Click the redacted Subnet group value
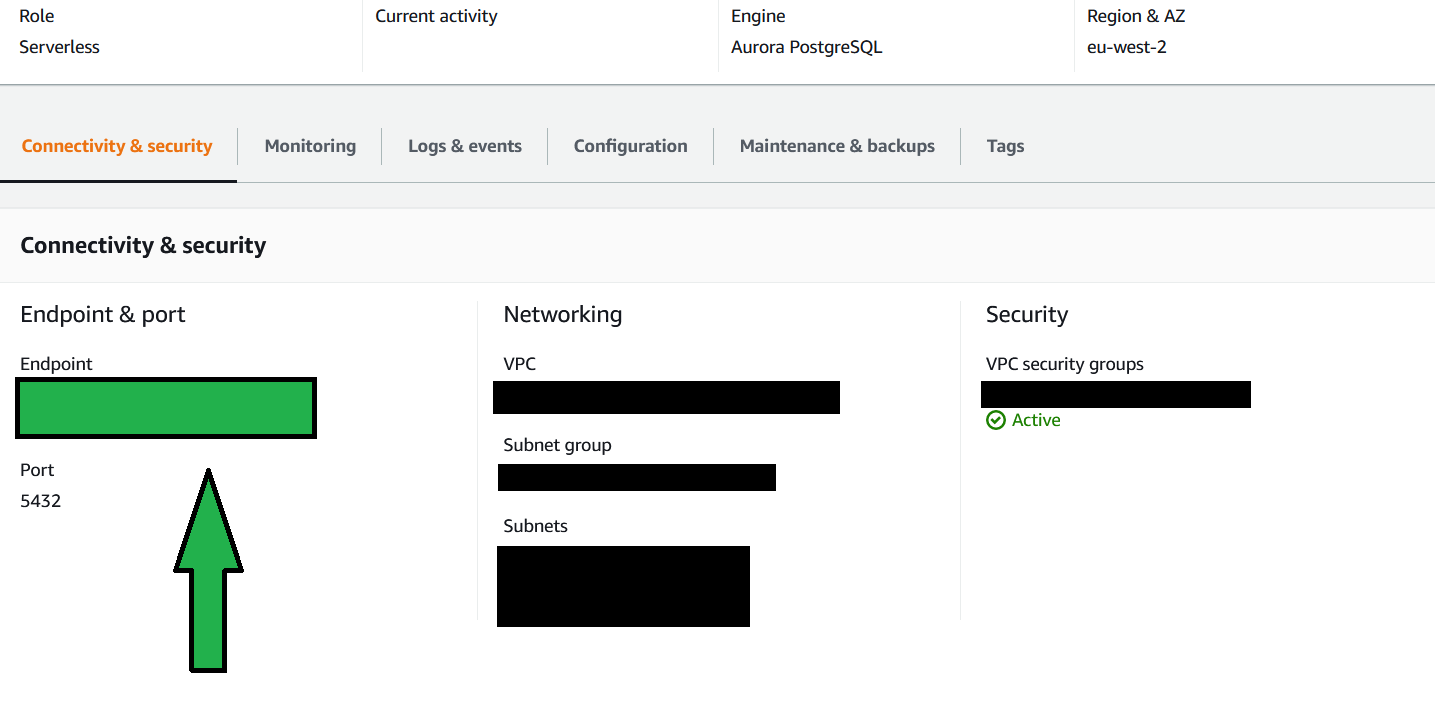The height and width of the screenshot is (708, 1435). pyautogui.click(x=636, y=477)
